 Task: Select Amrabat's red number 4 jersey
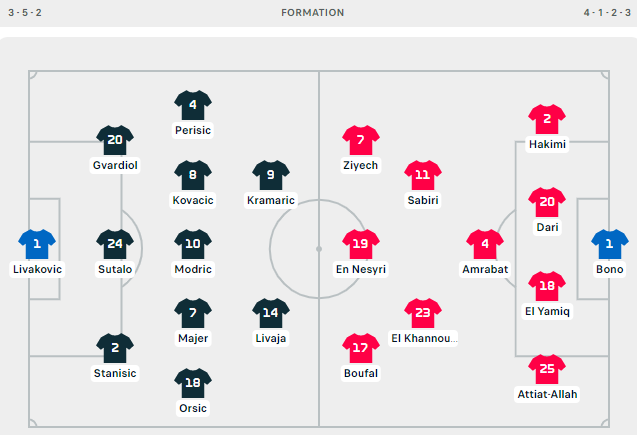tap(485, 244)
